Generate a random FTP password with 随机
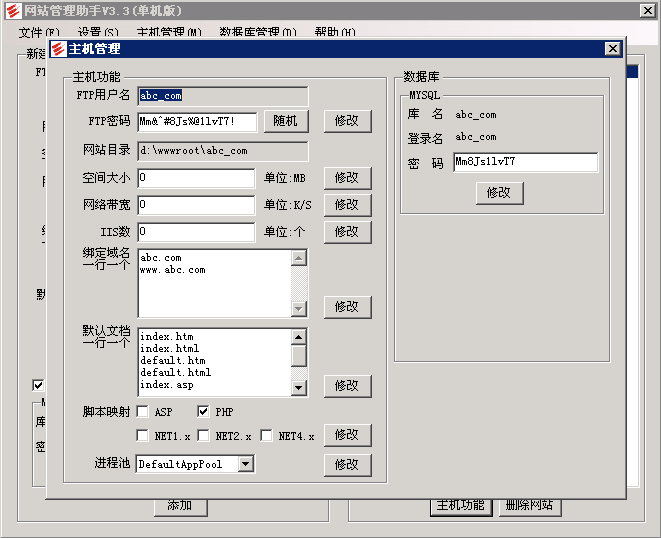This screenshot has height=538, width=661. click(x=286, y=121)
